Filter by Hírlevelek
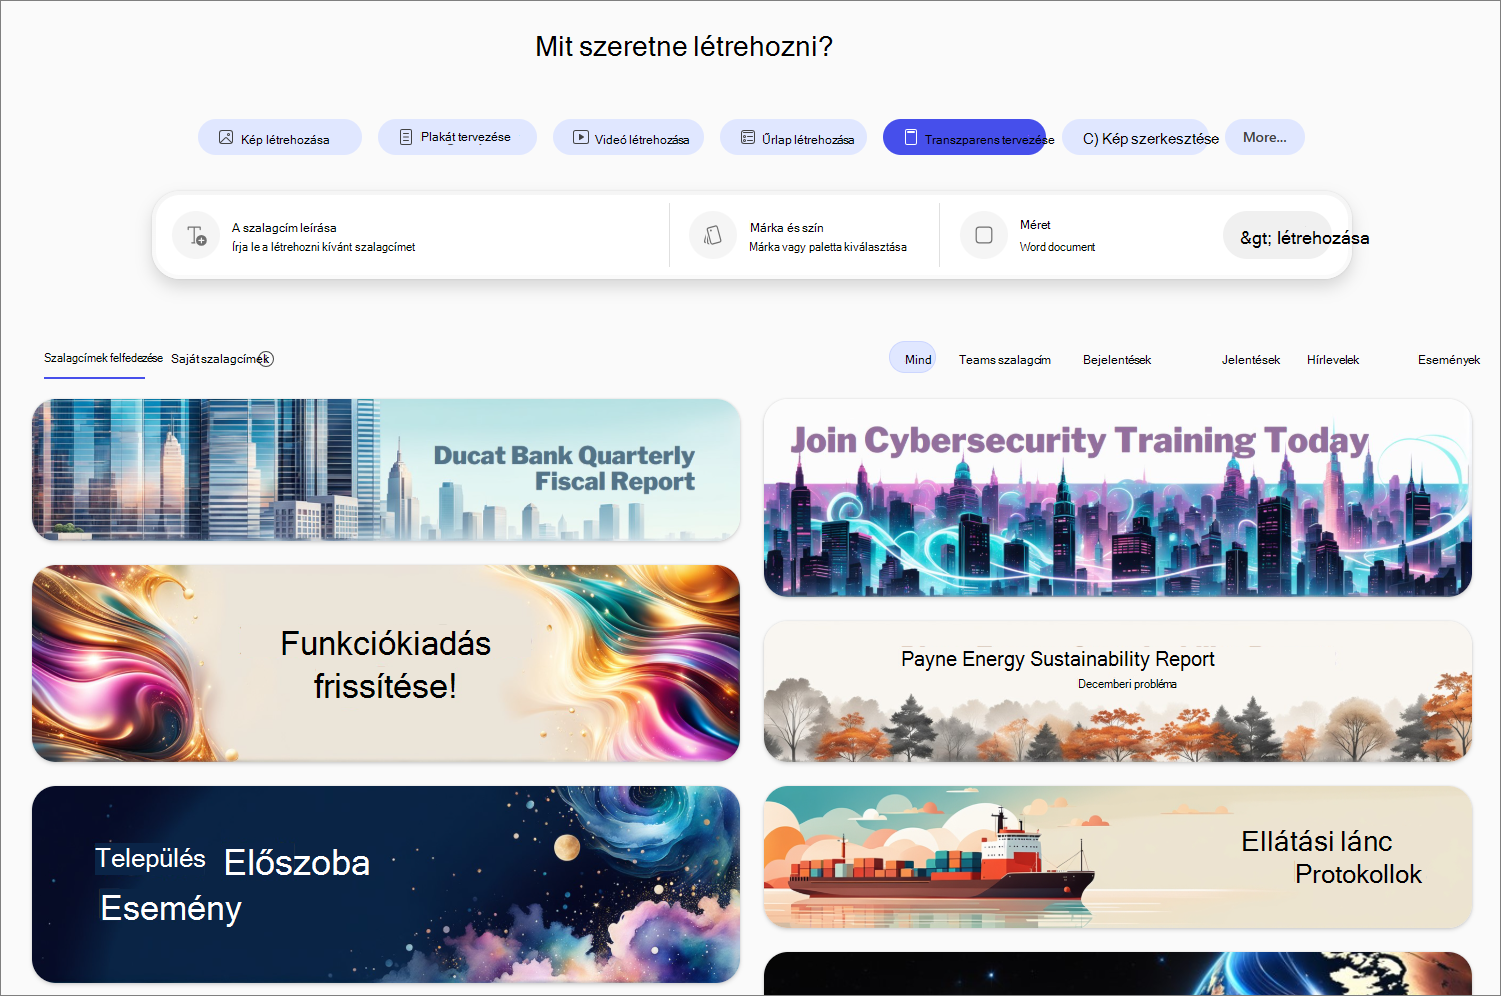 click(1332, 360)
